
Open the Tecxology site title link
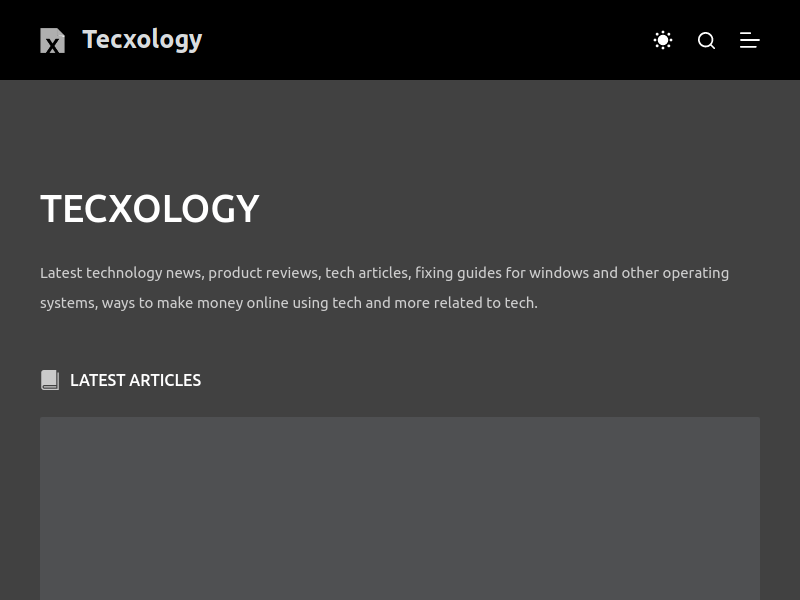142,40
